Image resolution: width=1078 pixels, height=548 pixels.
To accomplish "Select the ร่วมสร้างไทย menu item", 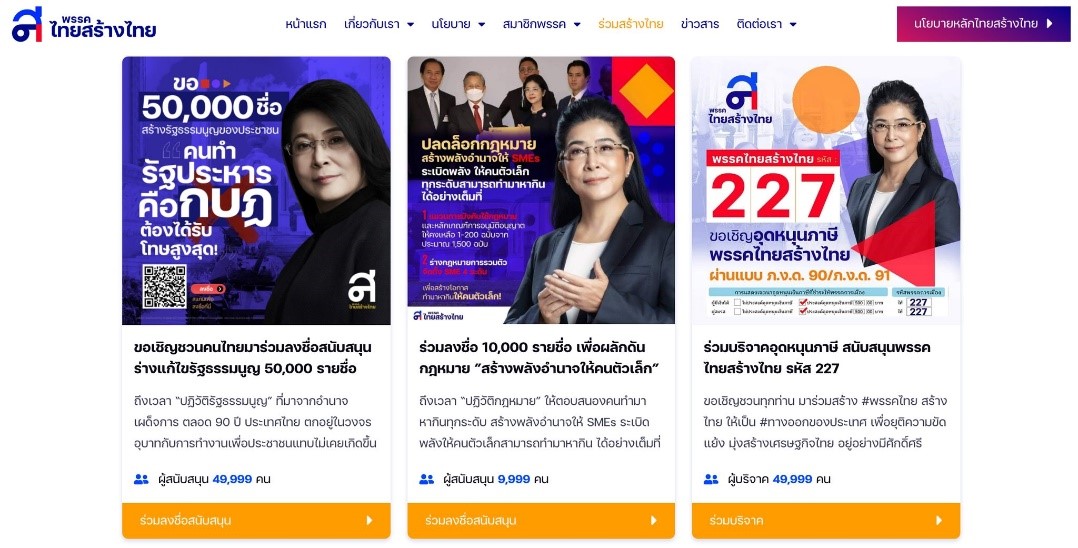I will (630, 24).
